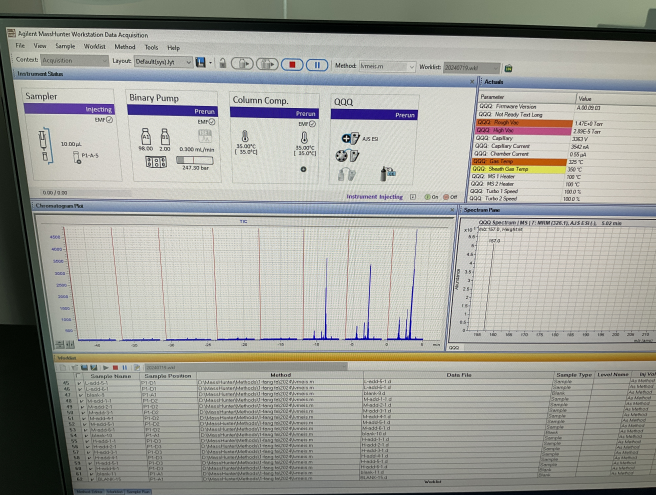Click the padlock lock icon in toolbar
656x495 pixels.
(x=223, y=63)
